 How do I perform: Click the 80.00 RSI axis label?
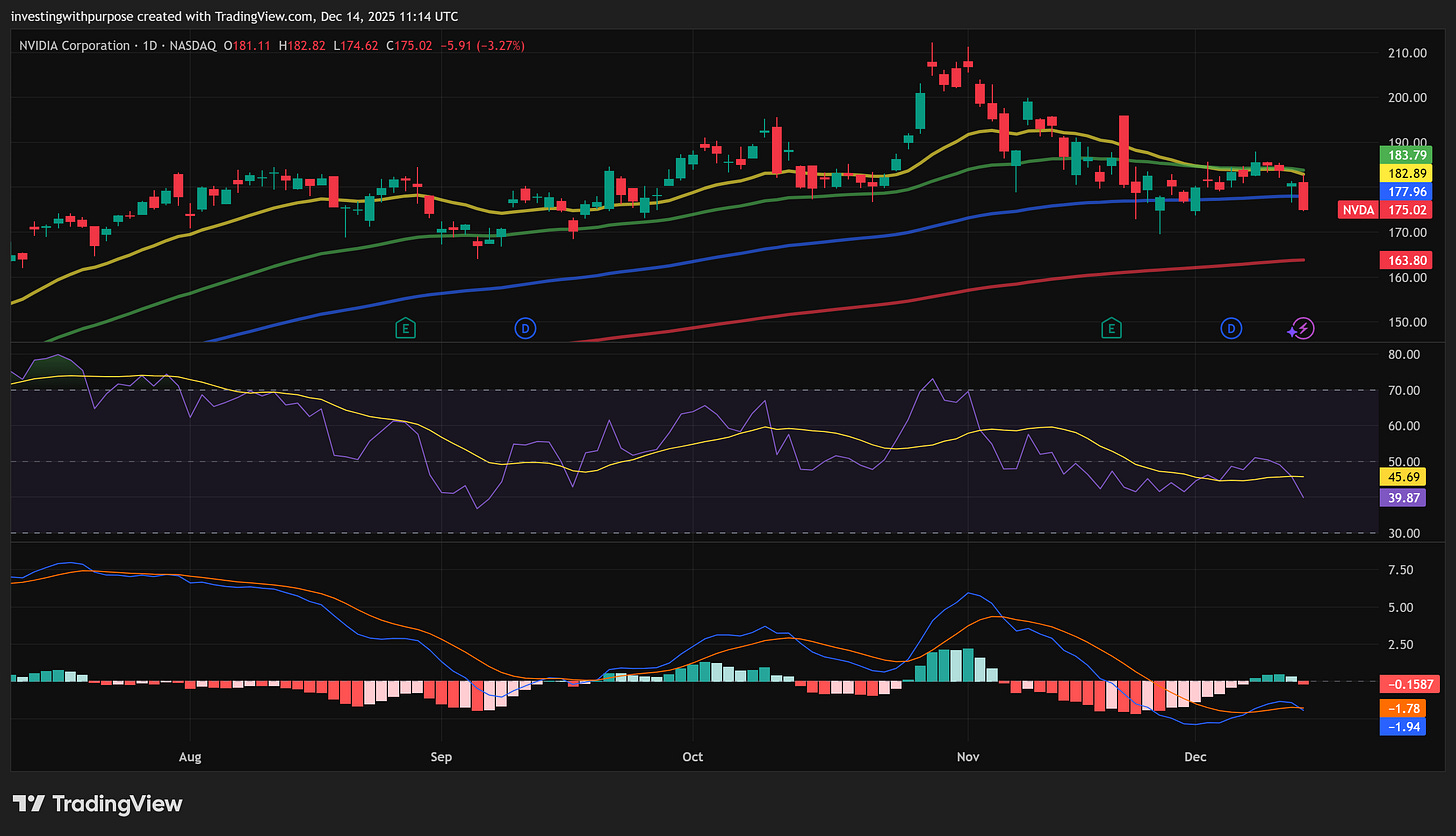pyautogui.click(x=1404, y=355)
